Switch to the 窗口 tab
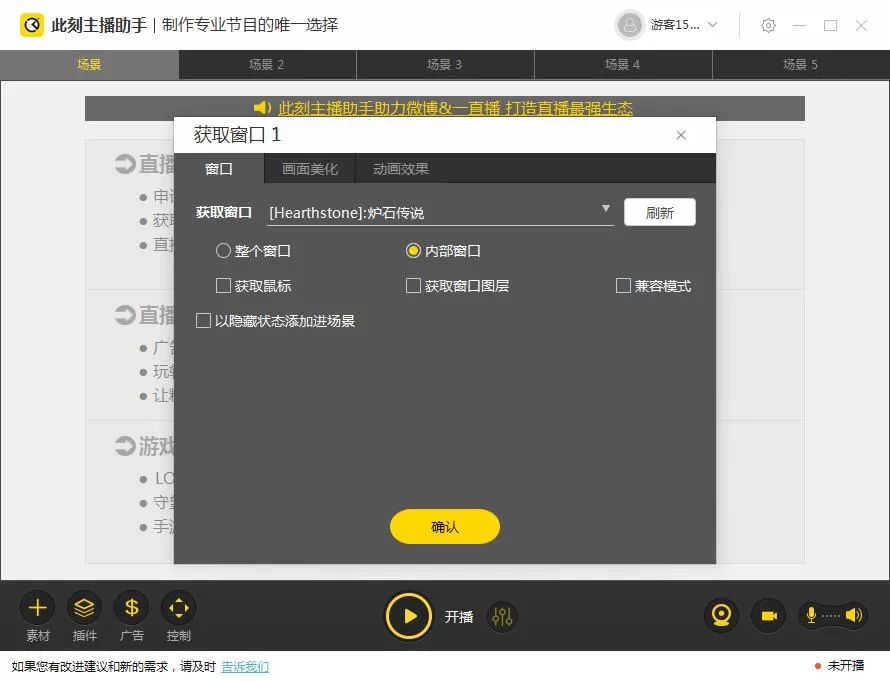890x681 pixels. (x=219, y=169)
